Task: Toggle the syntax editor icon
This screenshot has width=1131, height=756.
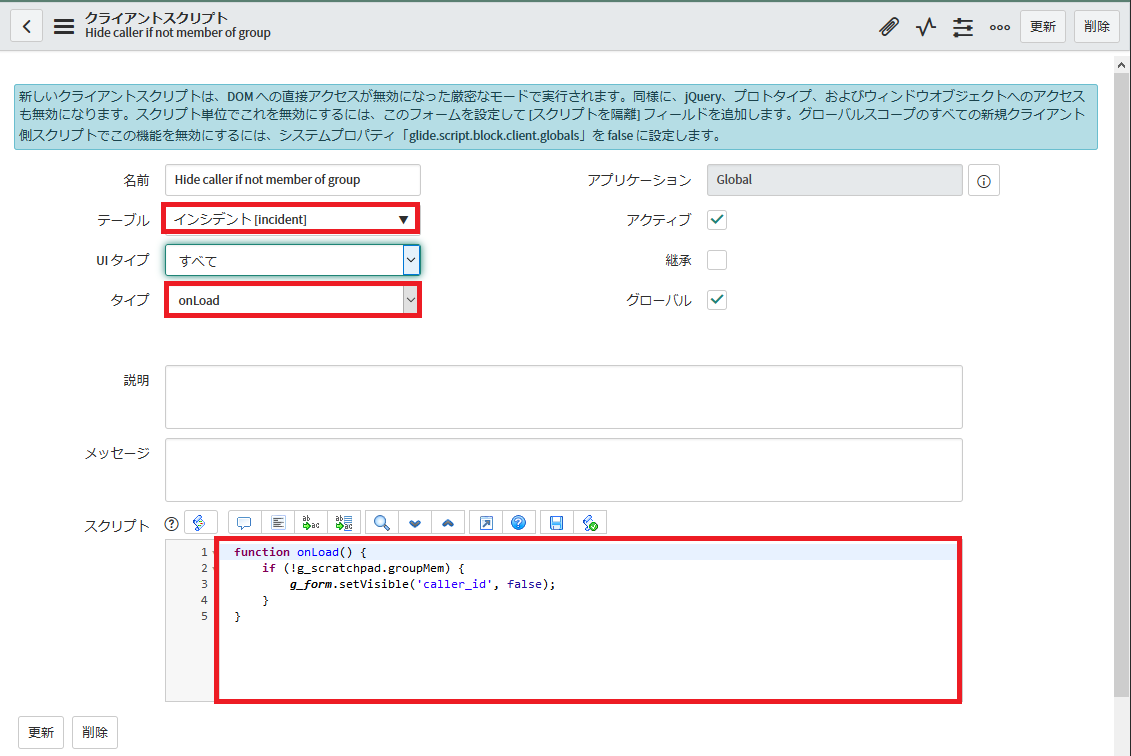Action: tap(201, 522)
